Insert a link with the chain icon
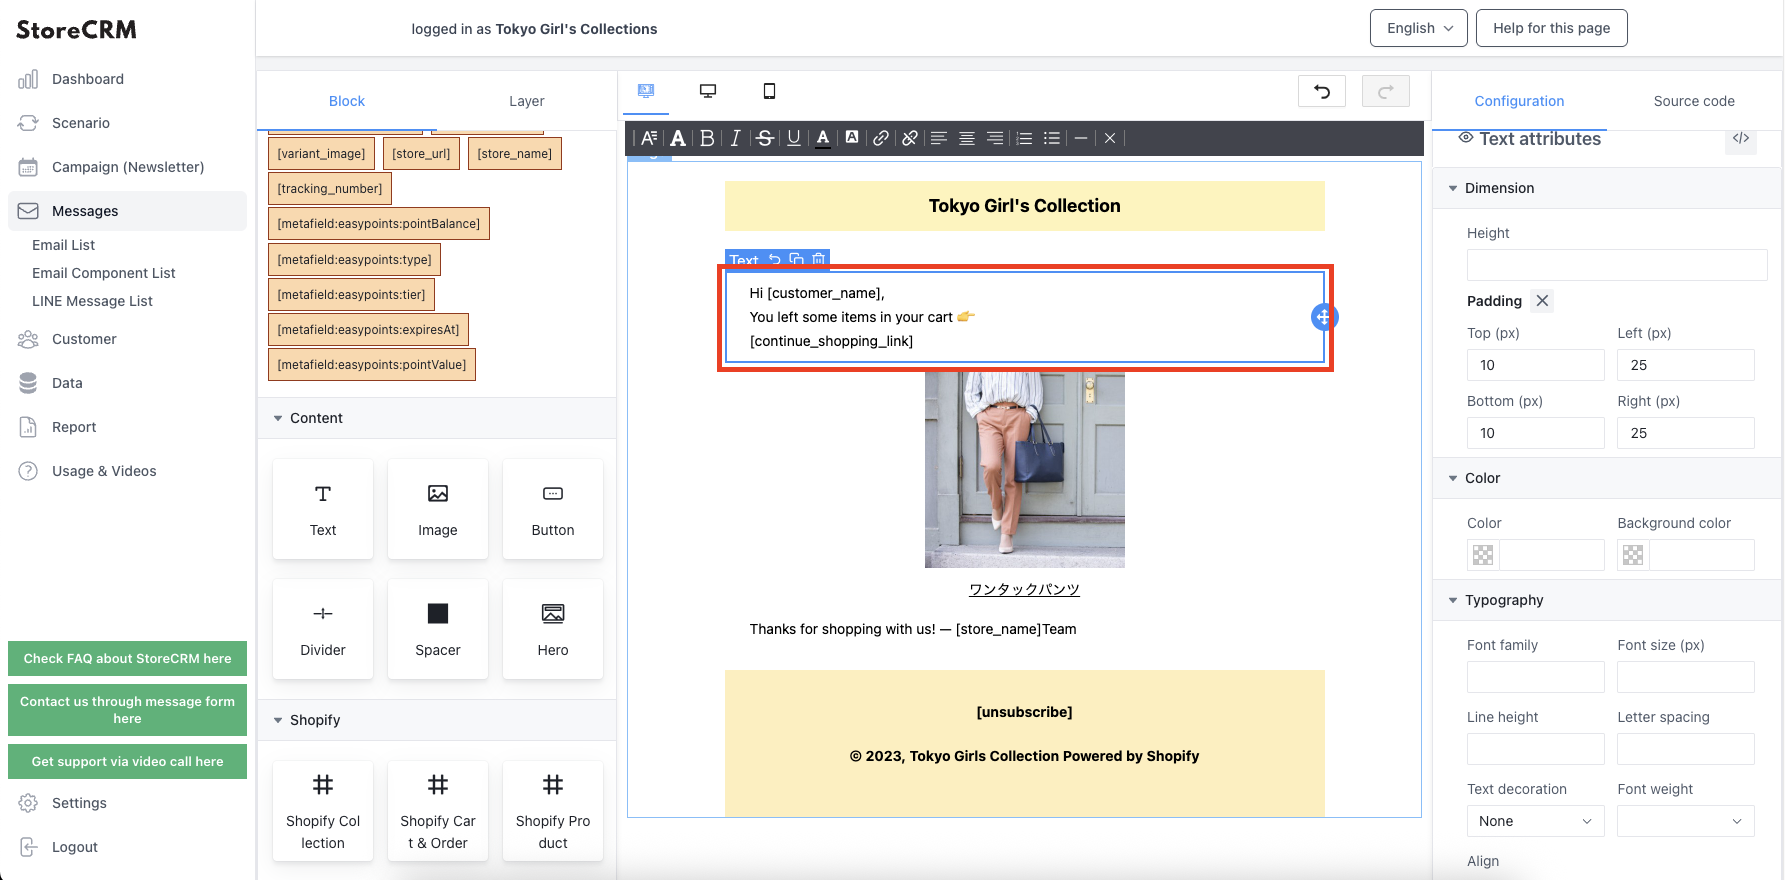The image size is (1785, 880). (881, 138)
